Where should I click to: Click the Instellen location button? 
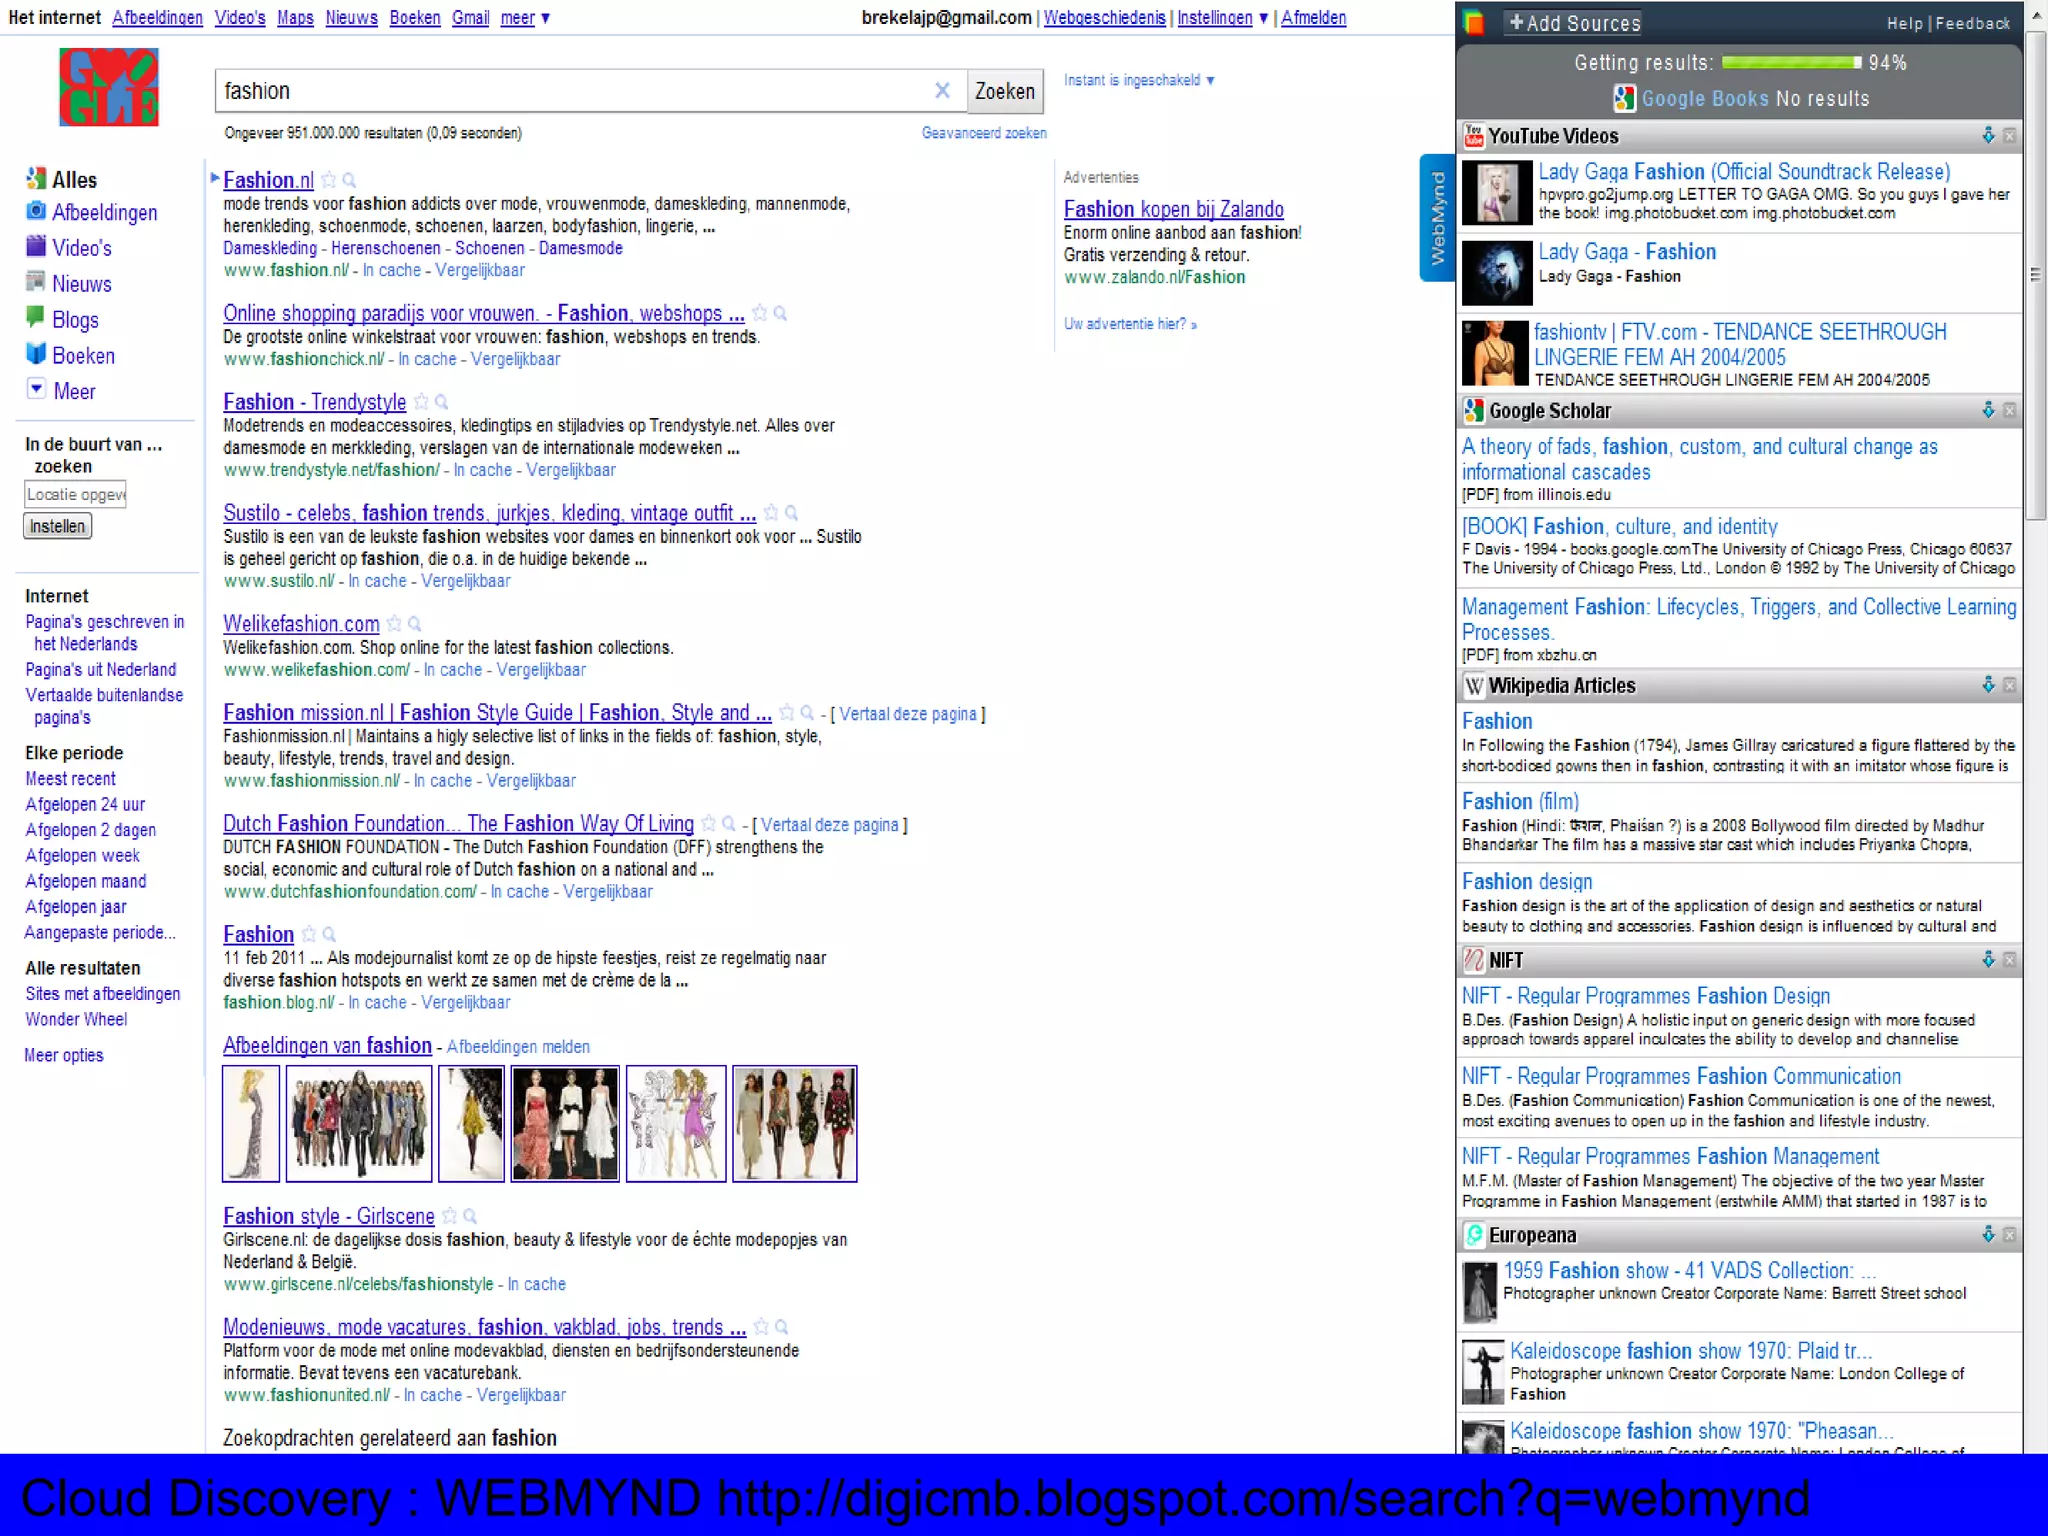57,526
